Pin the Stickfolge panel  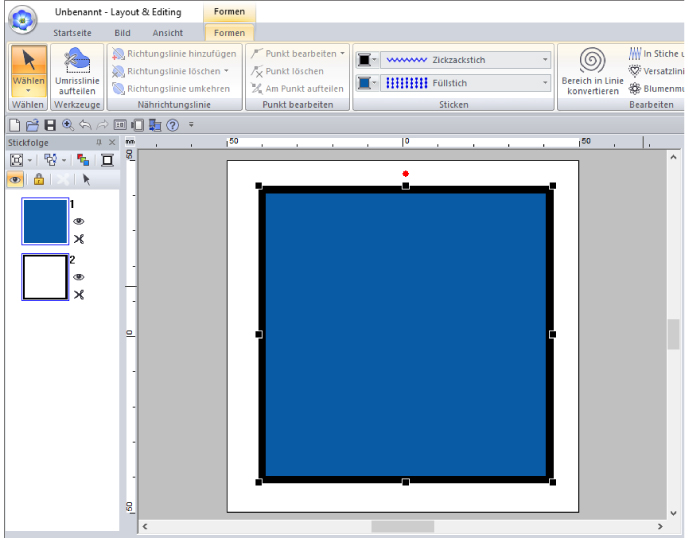click(99, 142)
